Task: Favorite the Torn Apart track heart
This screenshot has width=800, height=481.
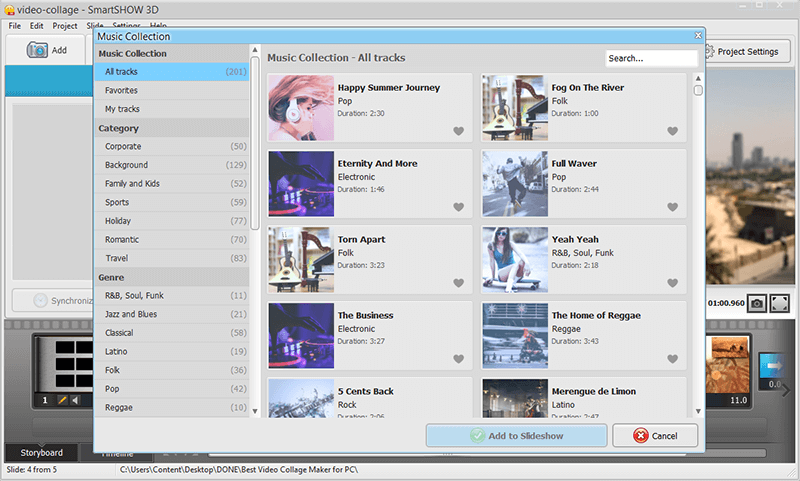Action: click(459, 283)
